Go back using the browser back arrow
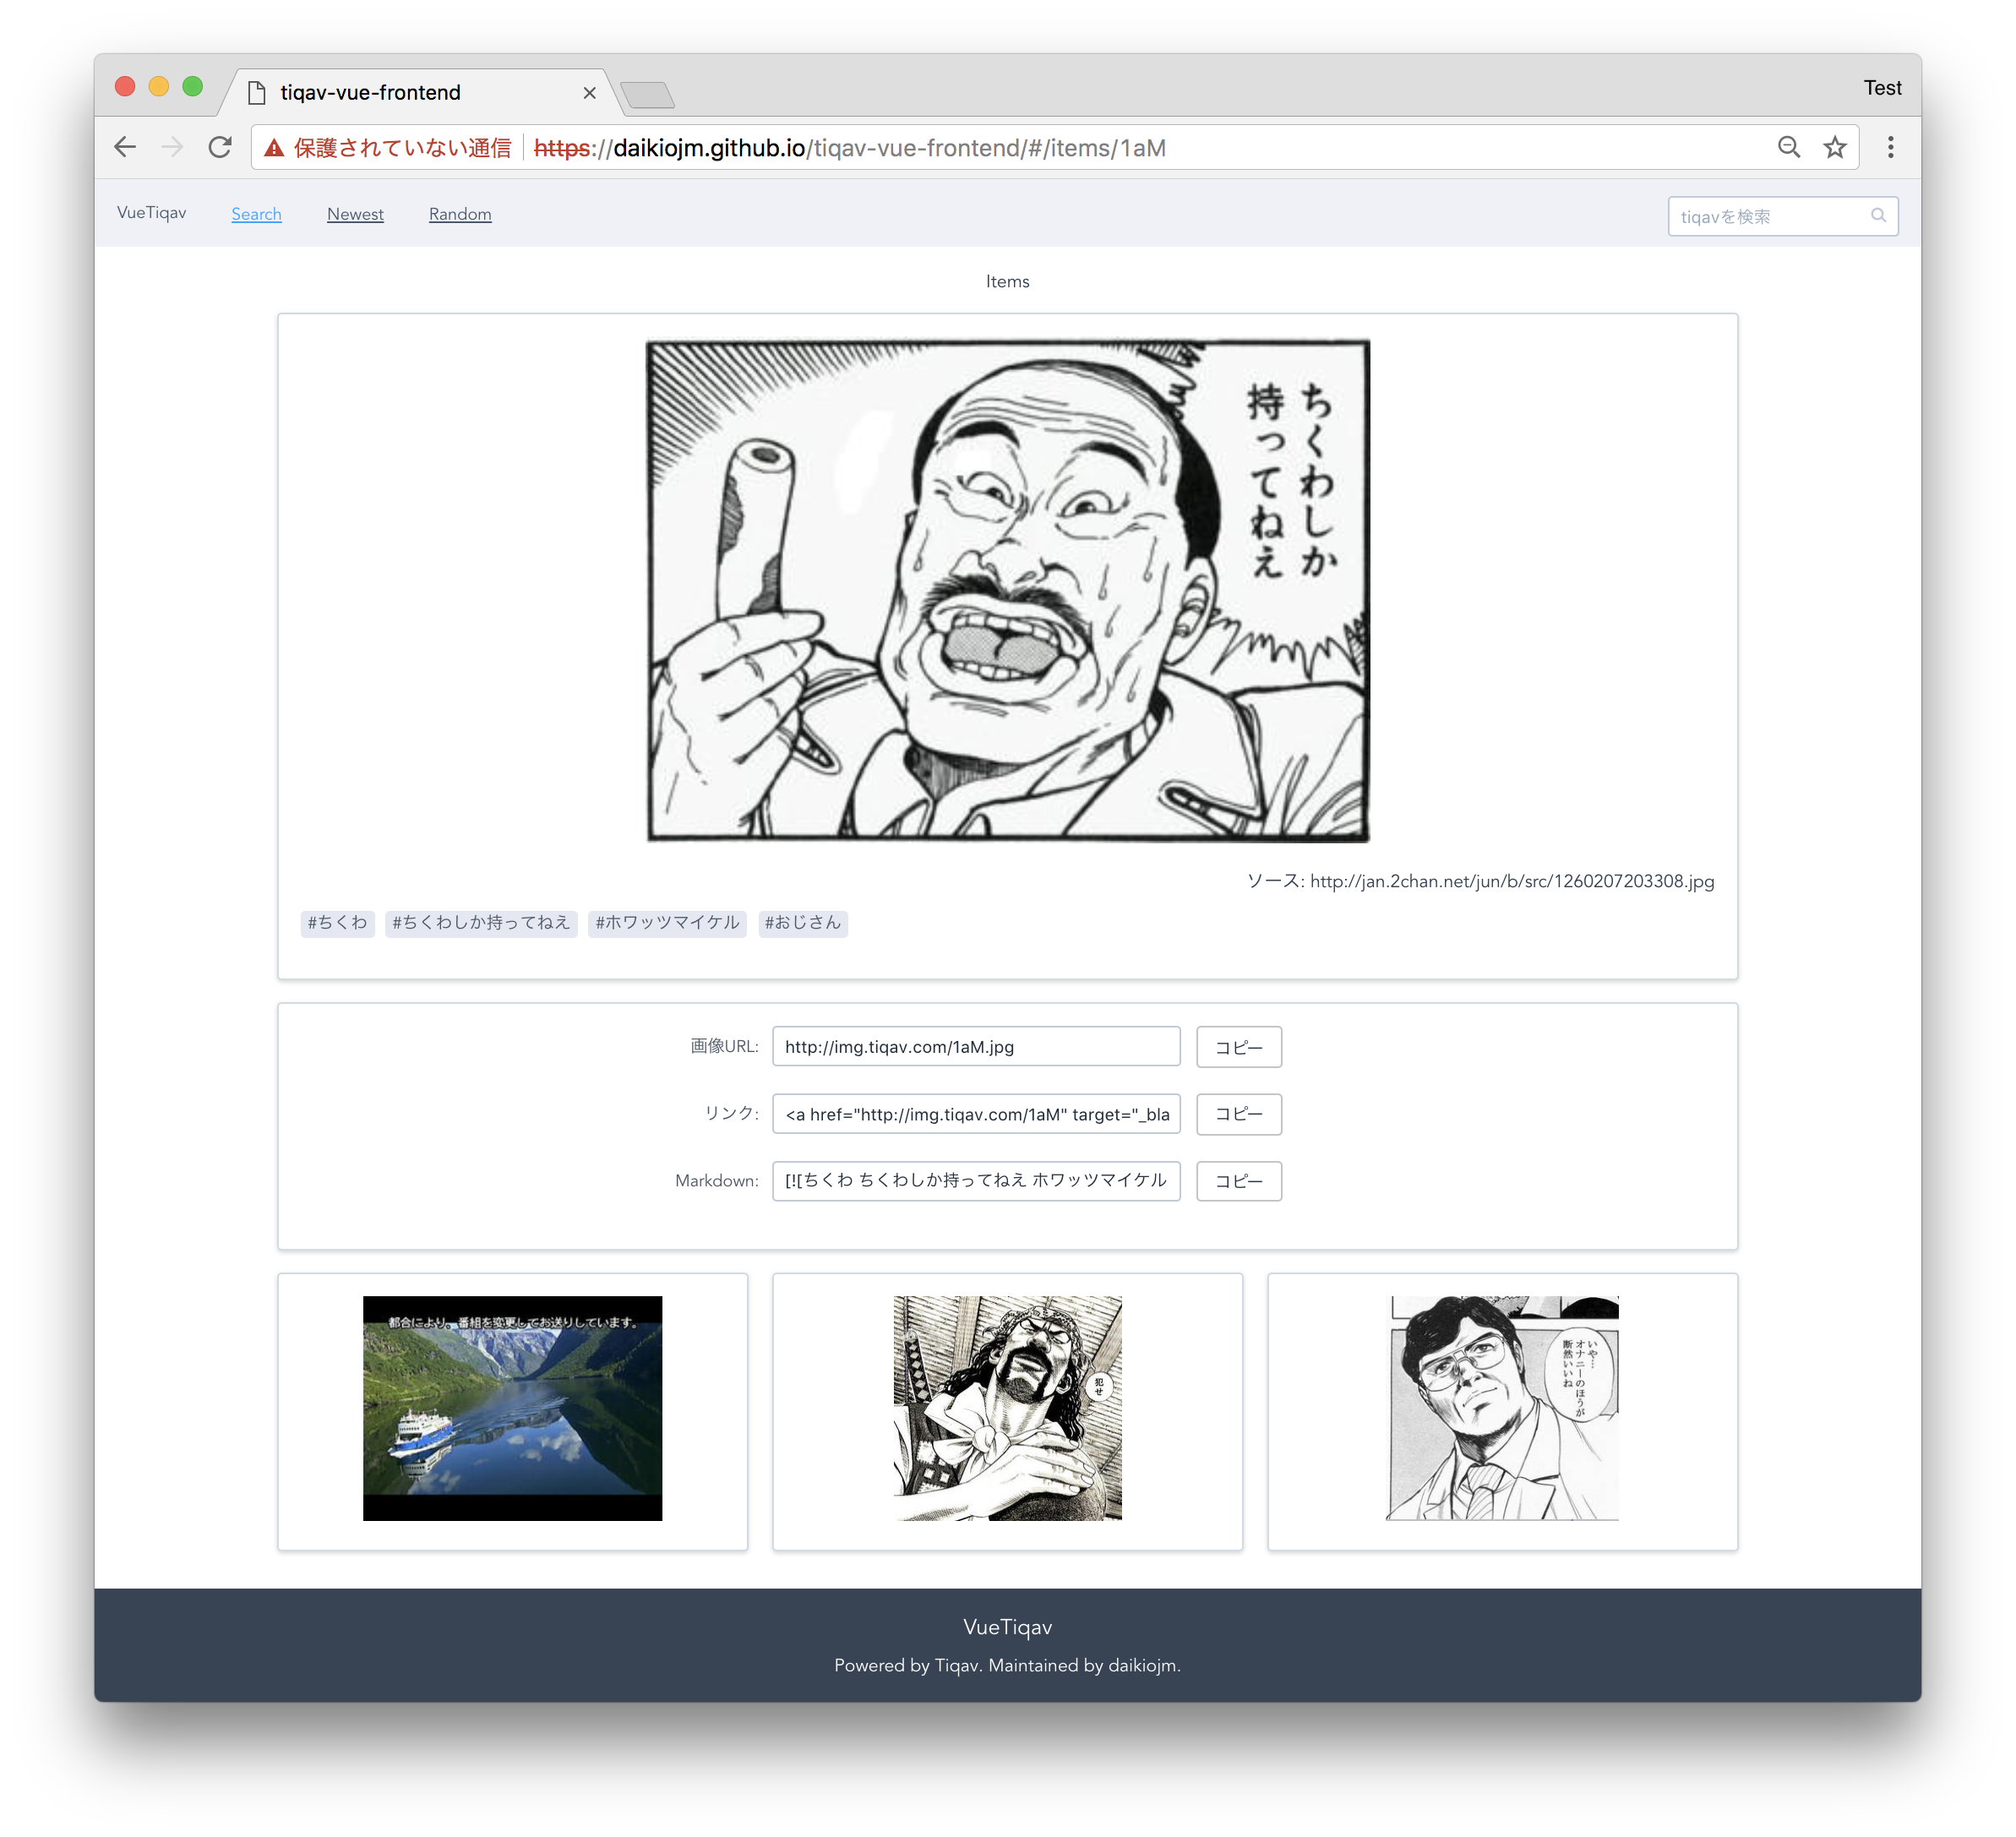 [x=125, y=147]
